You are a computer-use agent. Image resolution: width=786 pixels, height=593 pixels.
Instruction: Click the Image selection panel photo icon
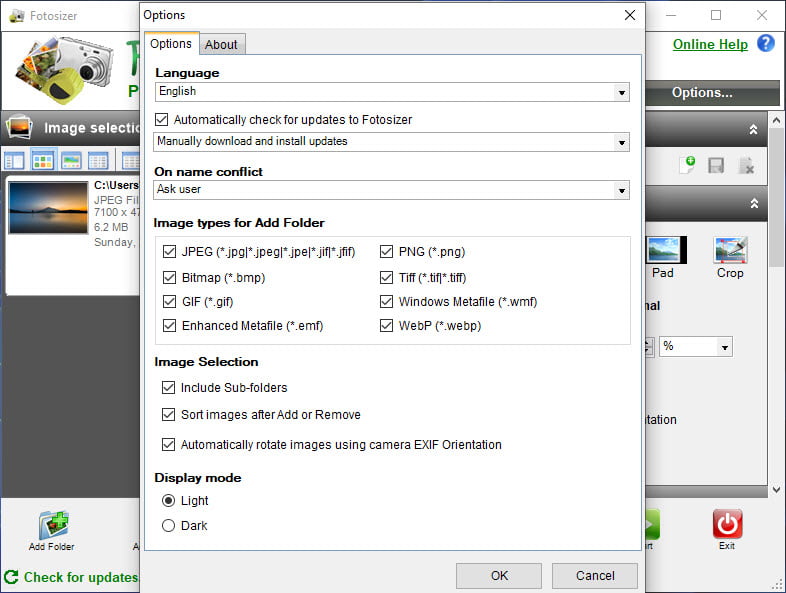click(x=20, y=127)
